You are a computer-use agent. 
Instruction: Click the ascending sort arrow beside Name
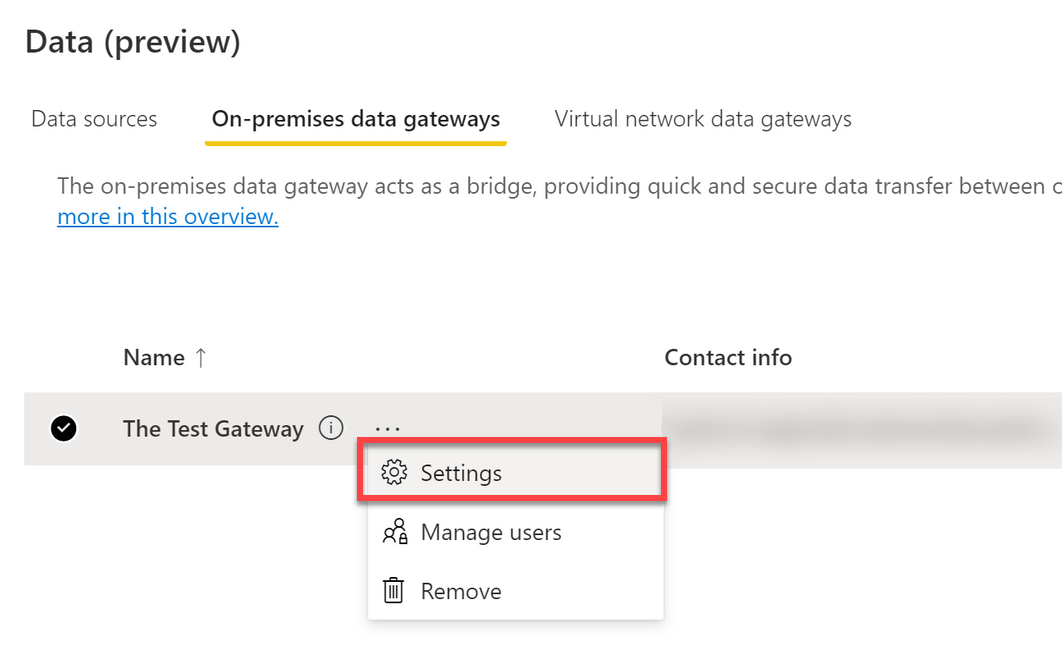click(200, 358)
